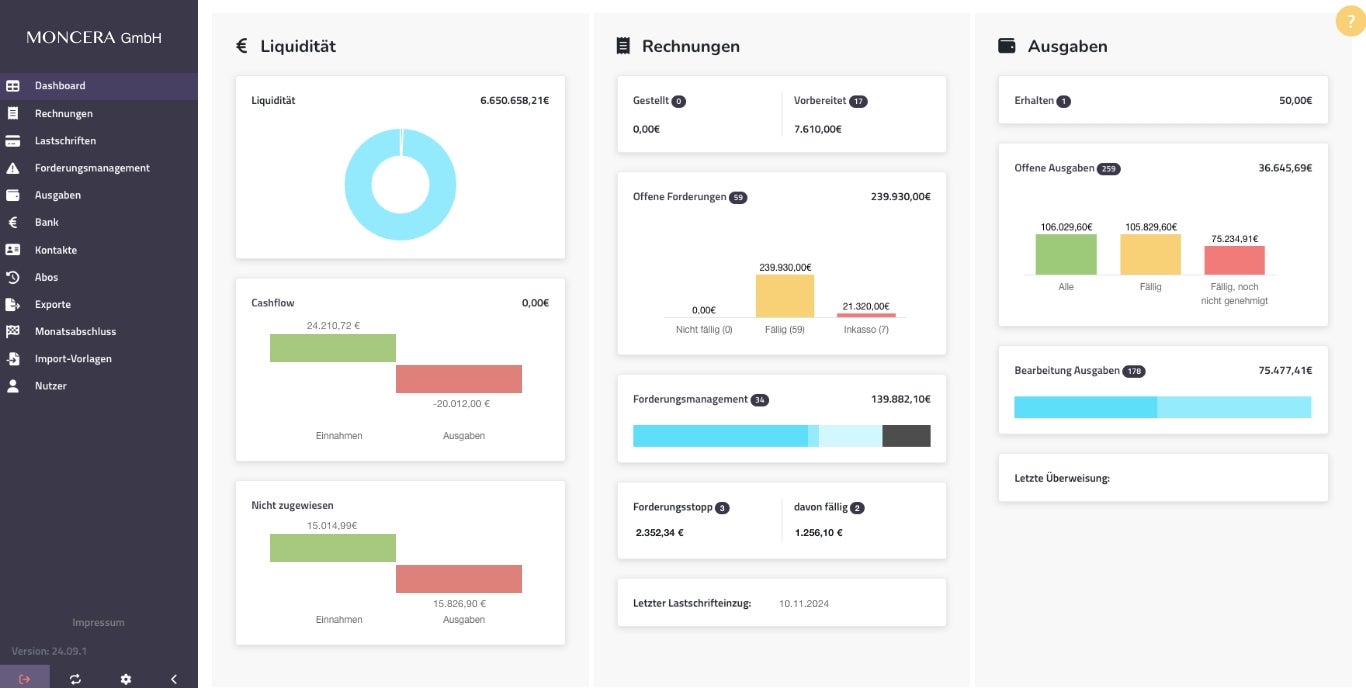Screen dimensions: 1366x689
Task: Click the Offene Forderungen 59 badge
Action: point(738,197)
